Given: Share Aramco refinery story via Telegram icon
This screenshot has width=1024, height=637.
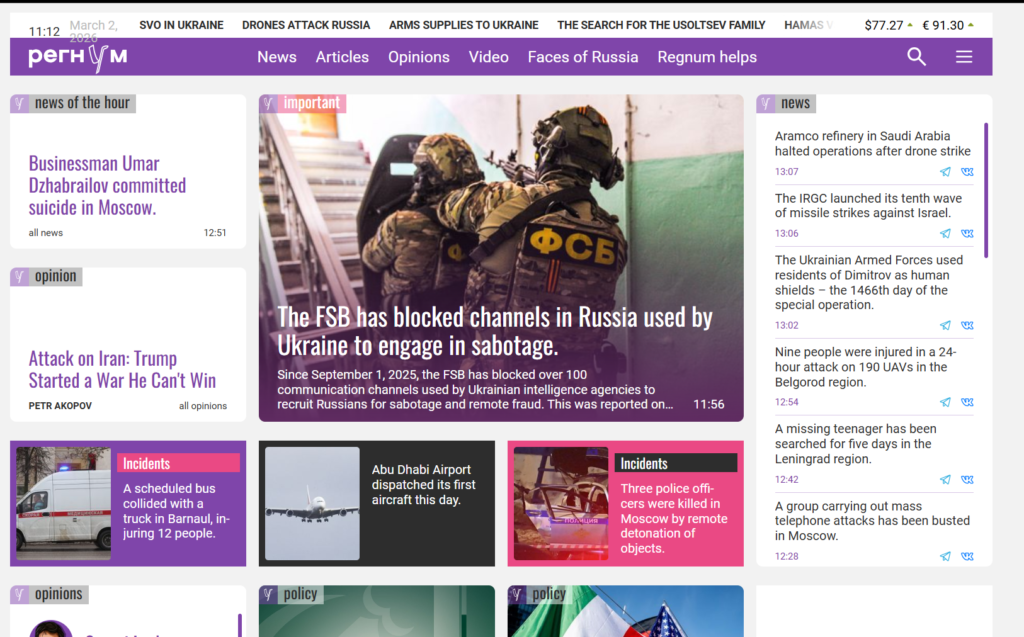Looking at the screenshot, I should pyautogui.click(x=945, y=172).
